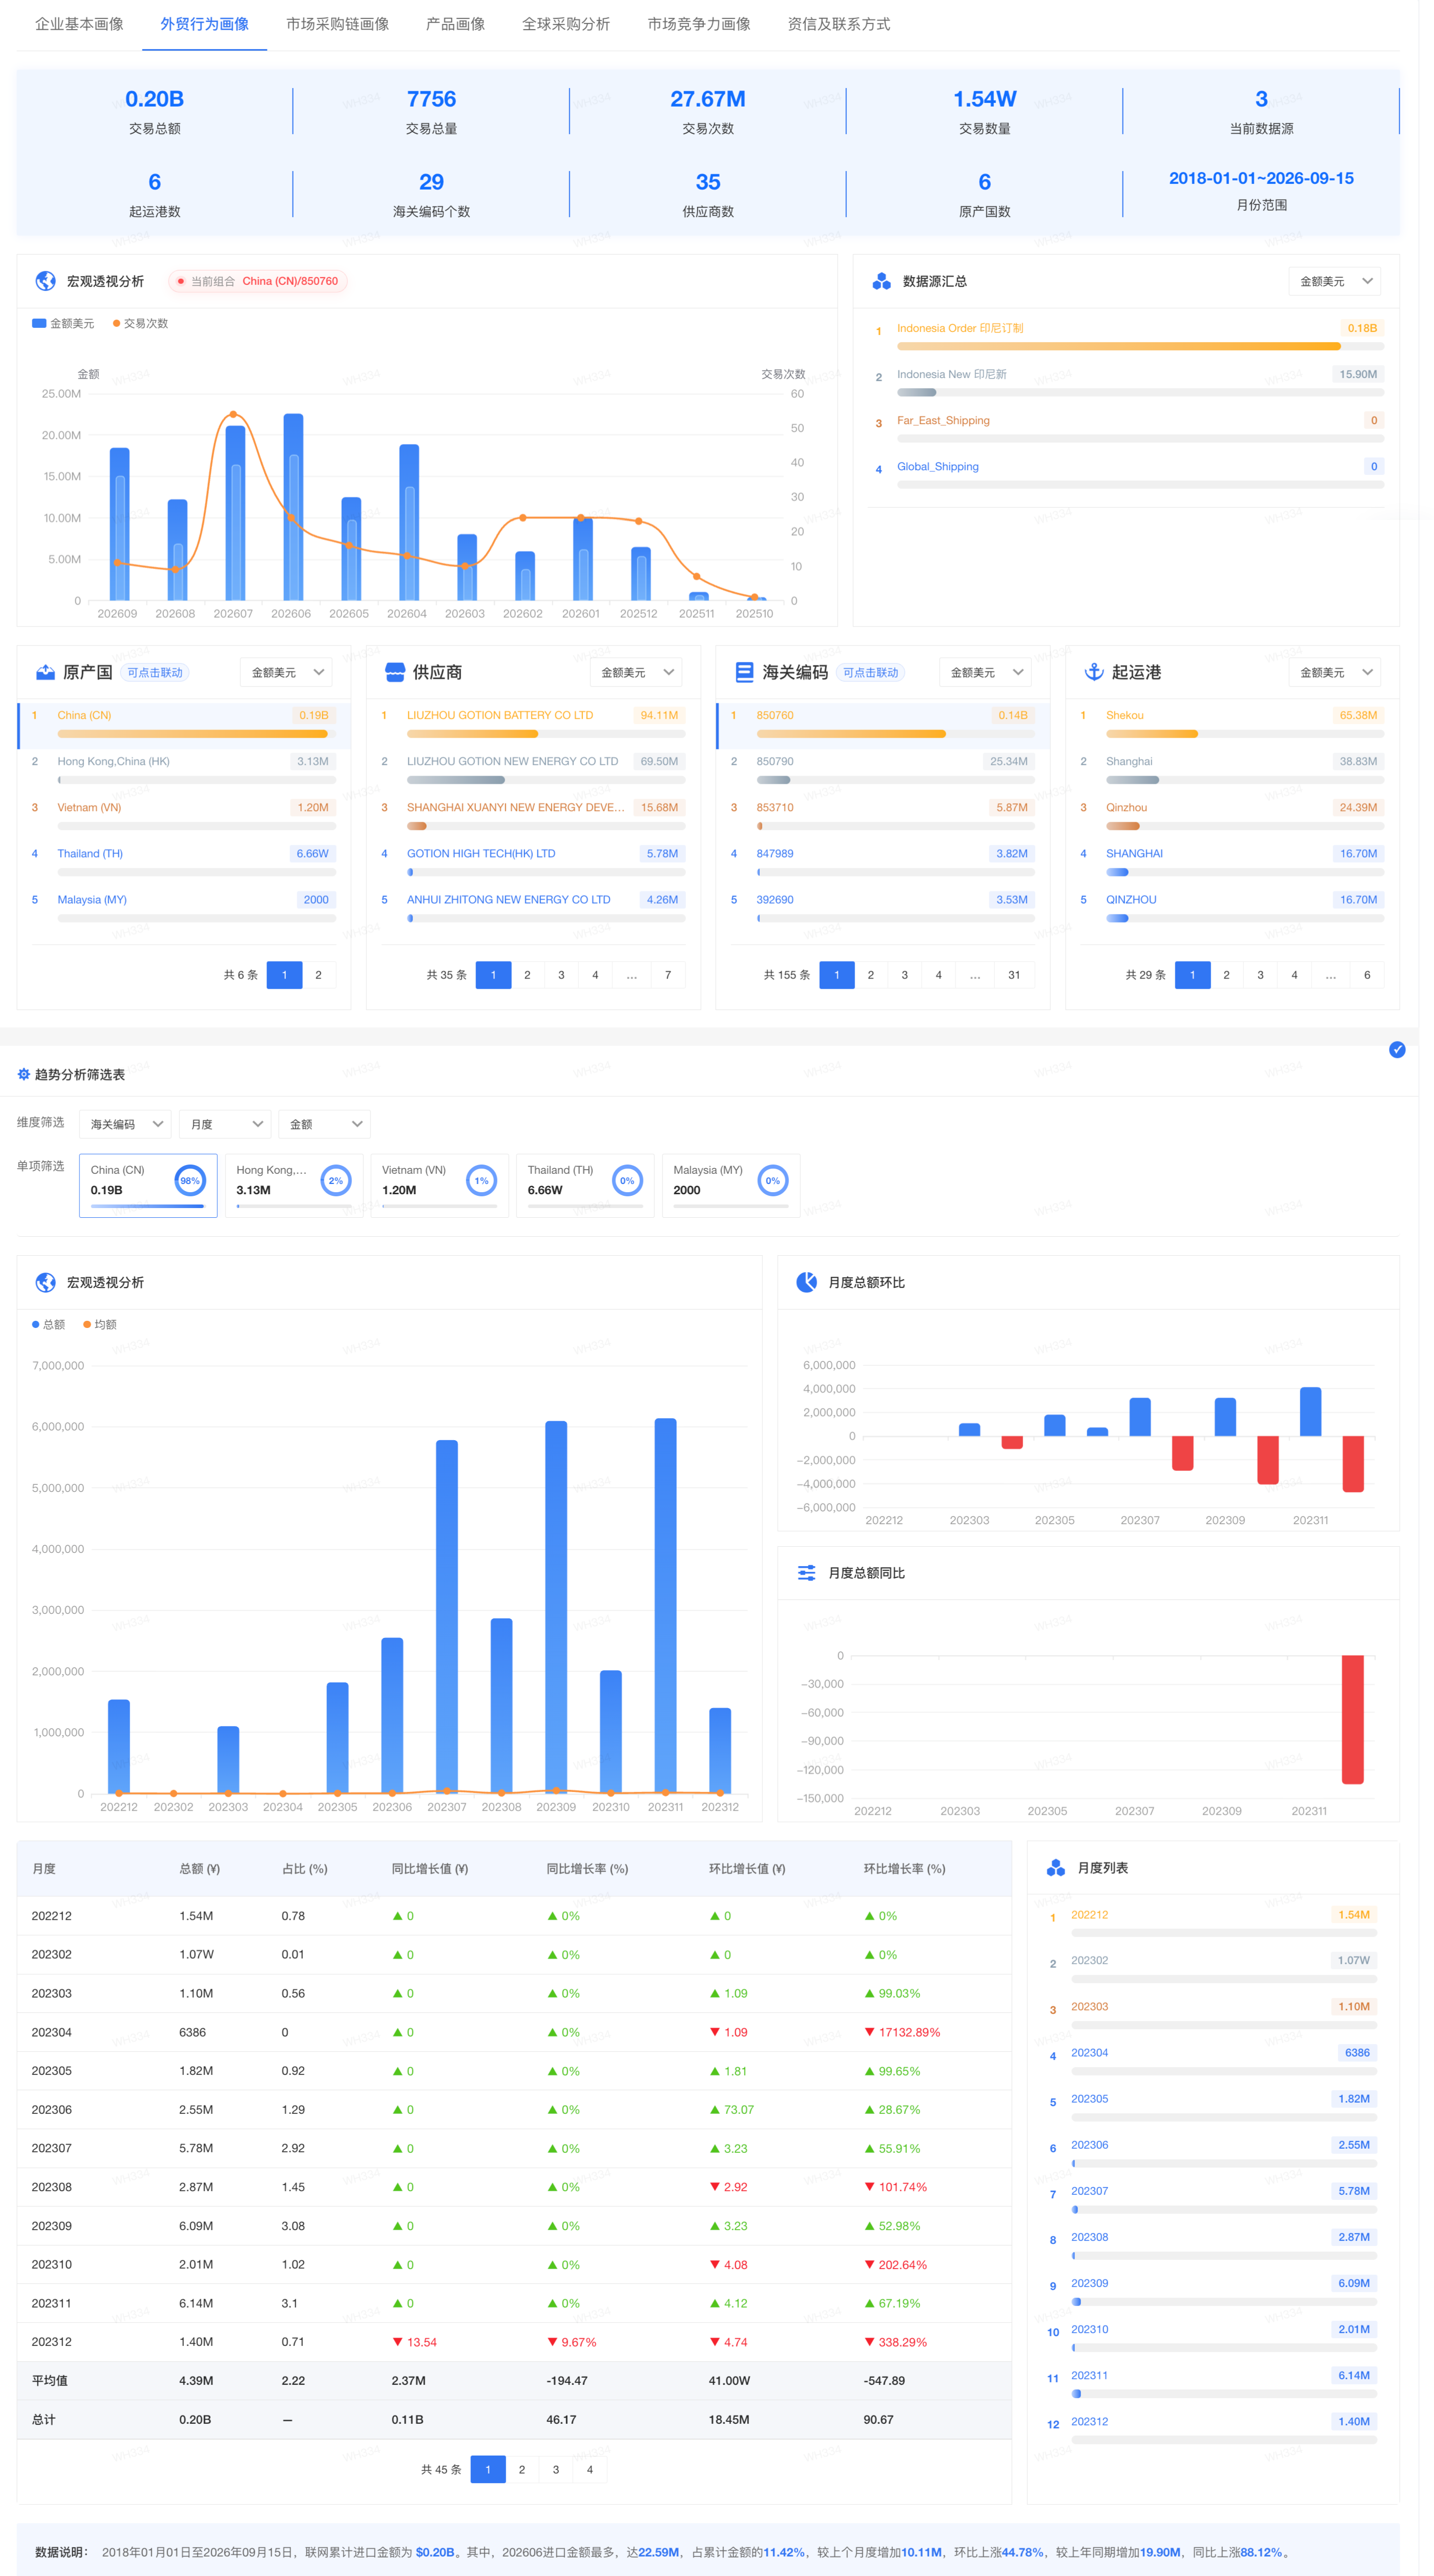Click the Indonesia Order 印尼订制 progress bar
The image size is (1434, 2576).
(x=1140, y=347)
